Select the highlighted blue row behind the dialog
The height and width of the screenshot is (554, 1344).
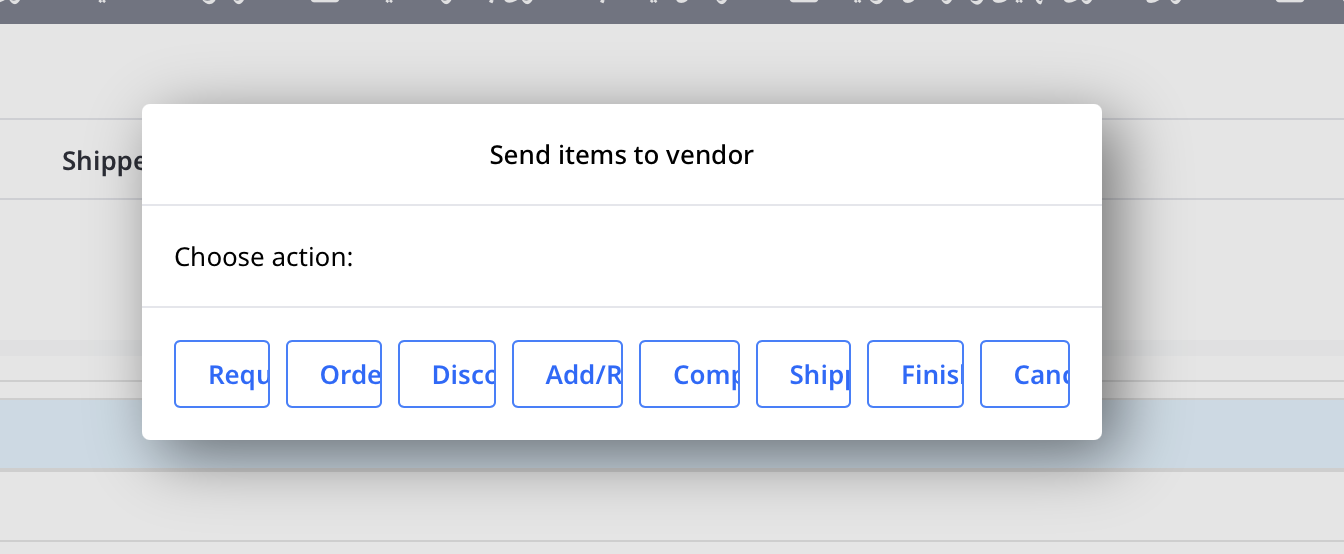70,434
